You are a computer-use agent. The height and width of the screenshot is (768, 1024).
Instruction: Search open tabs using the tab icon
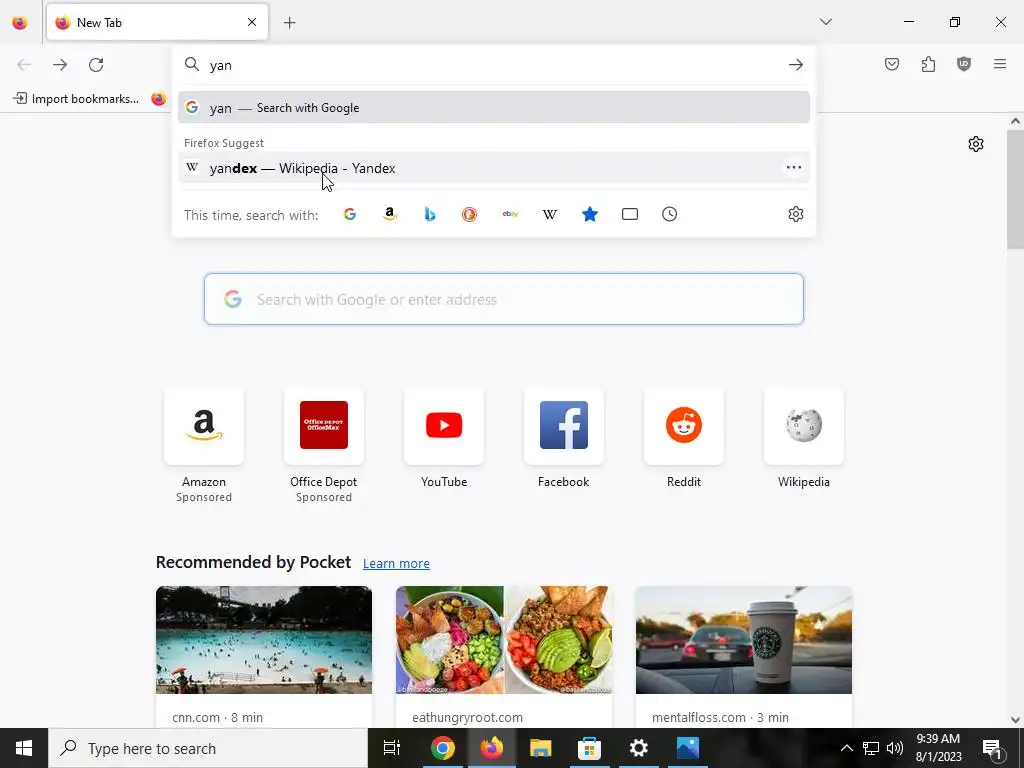click(x=630, y=214)
